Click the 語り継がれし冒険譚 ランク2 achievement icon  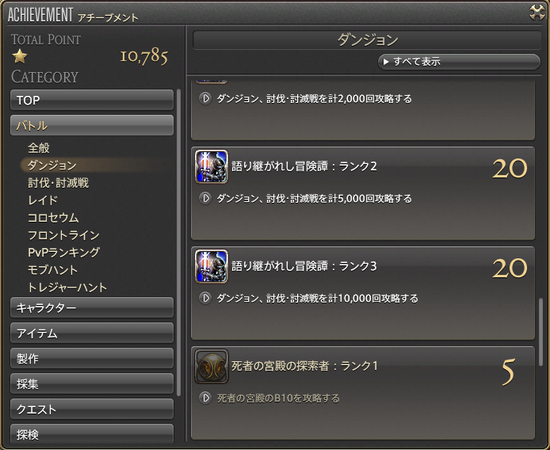pyautogui.click(x=212, y=167)
